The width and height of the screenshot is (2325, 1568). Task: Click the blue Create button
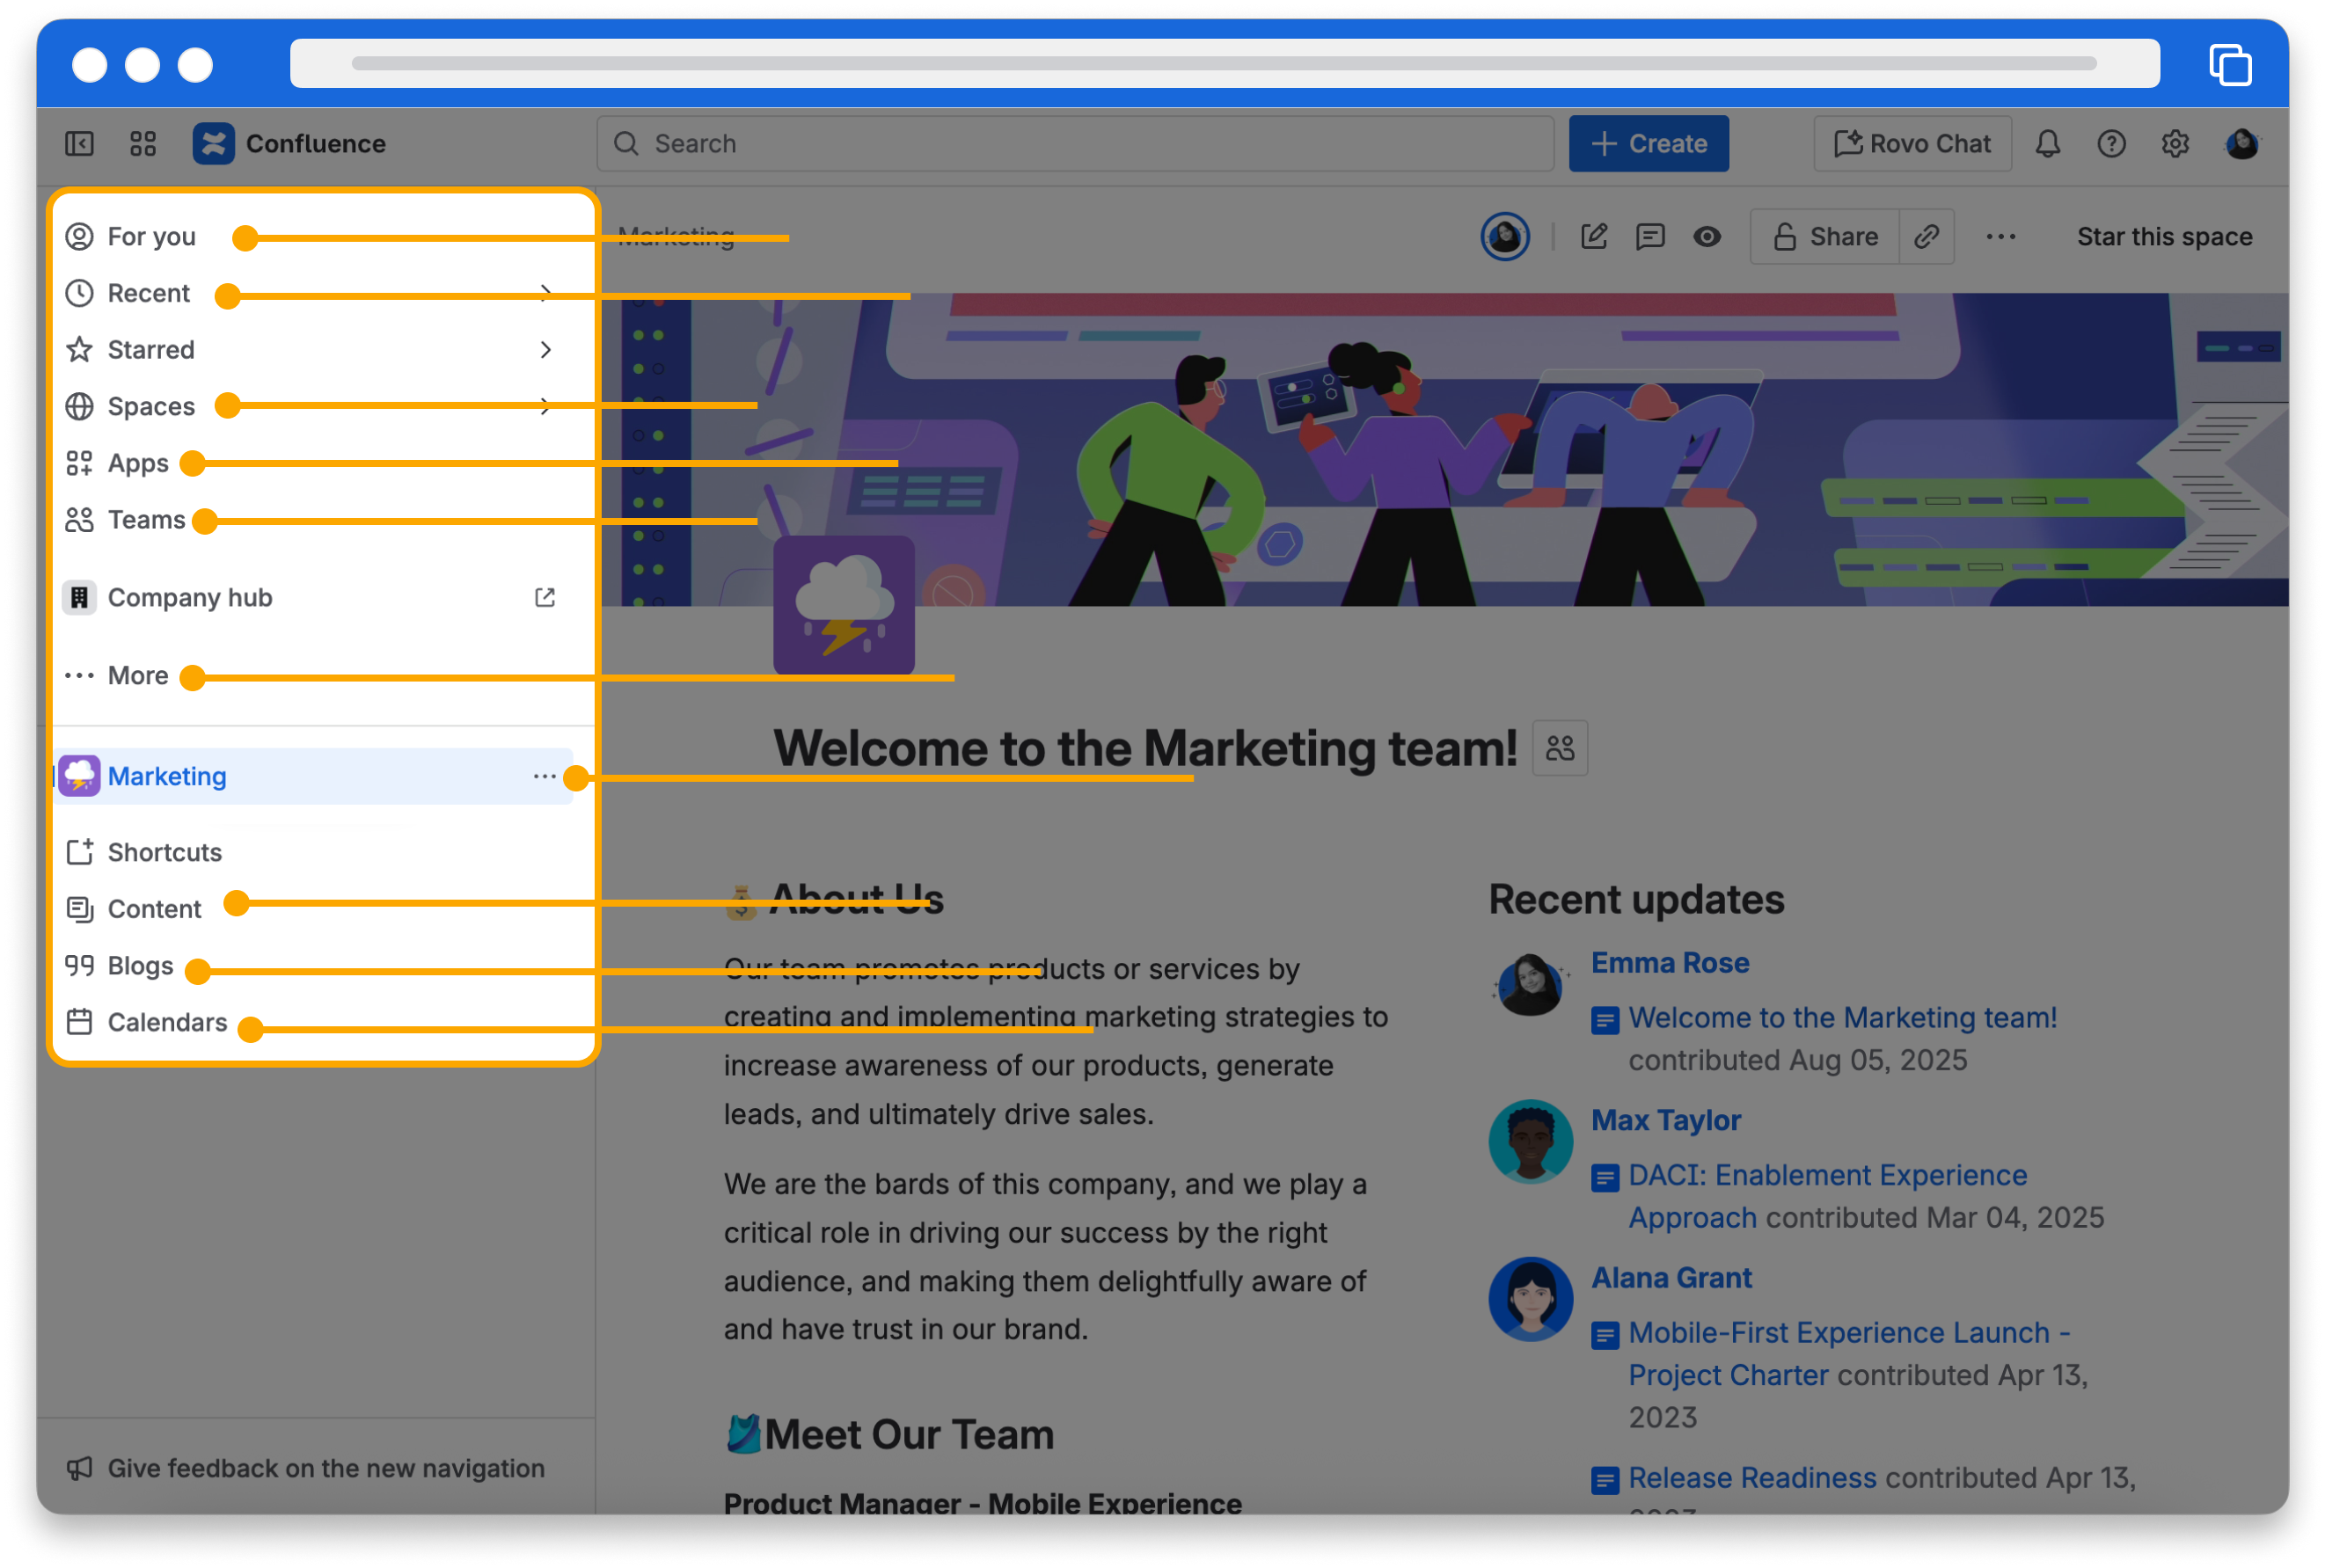tap(1648, 144)
